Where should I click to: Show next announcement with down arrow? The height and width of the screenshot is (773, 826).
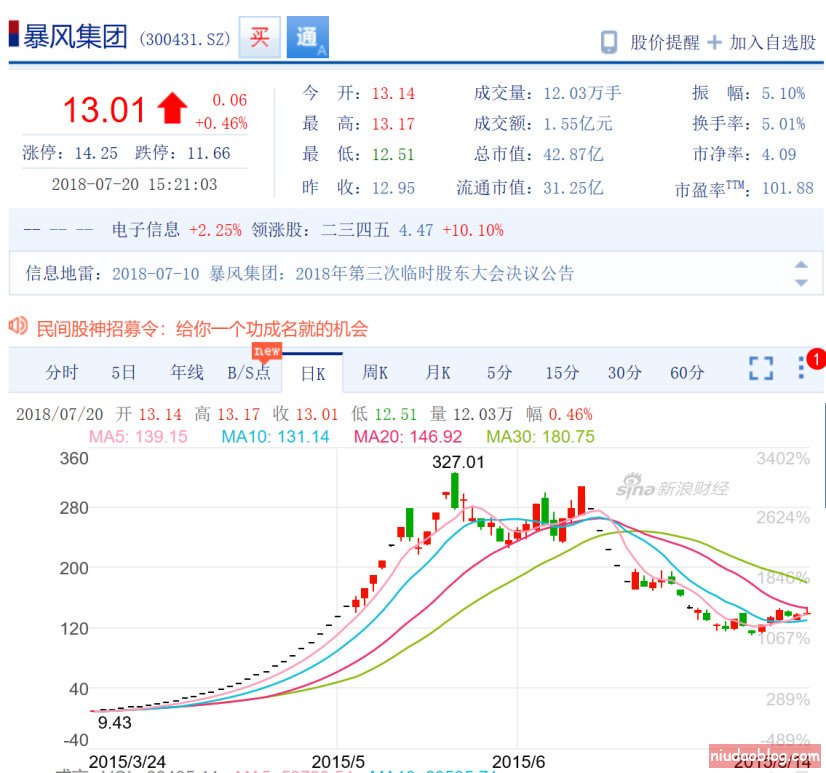[x=801, y=282]
